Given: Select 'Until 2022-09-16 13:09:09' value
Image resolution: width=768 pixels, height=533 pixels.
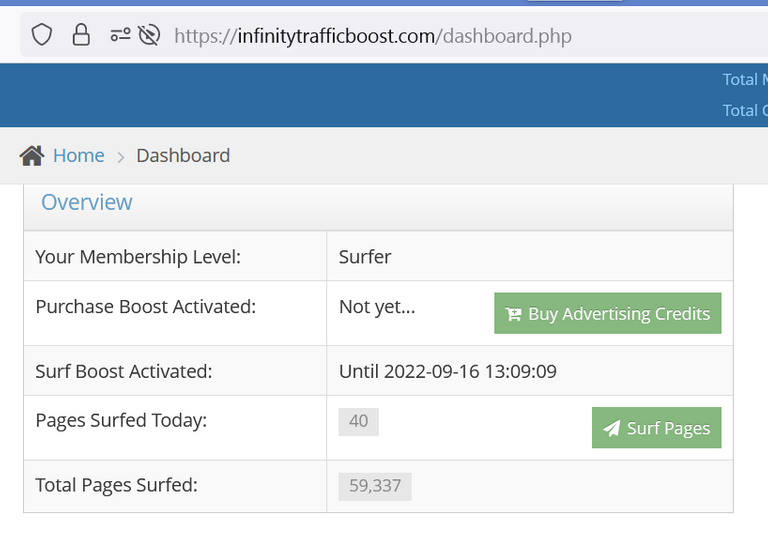Looking at the screenshot, I should [448, 371].
